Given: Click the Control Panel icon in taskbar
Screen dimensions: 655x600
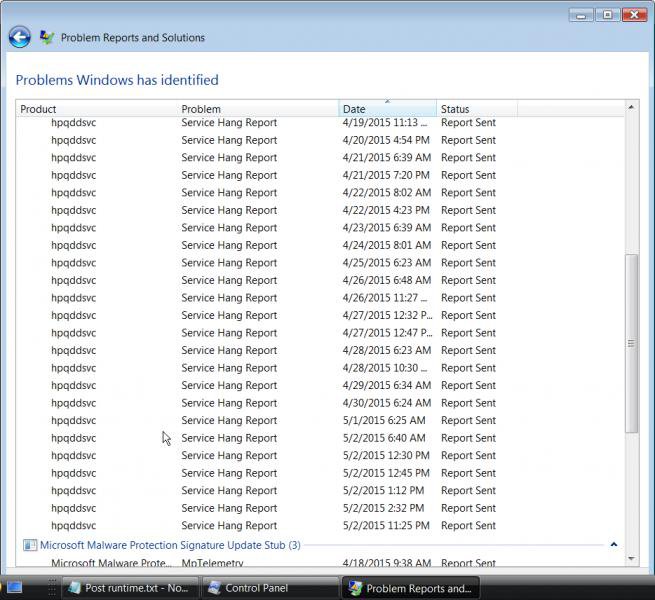Looking at the screenshot, I should (x=215, y=588).
